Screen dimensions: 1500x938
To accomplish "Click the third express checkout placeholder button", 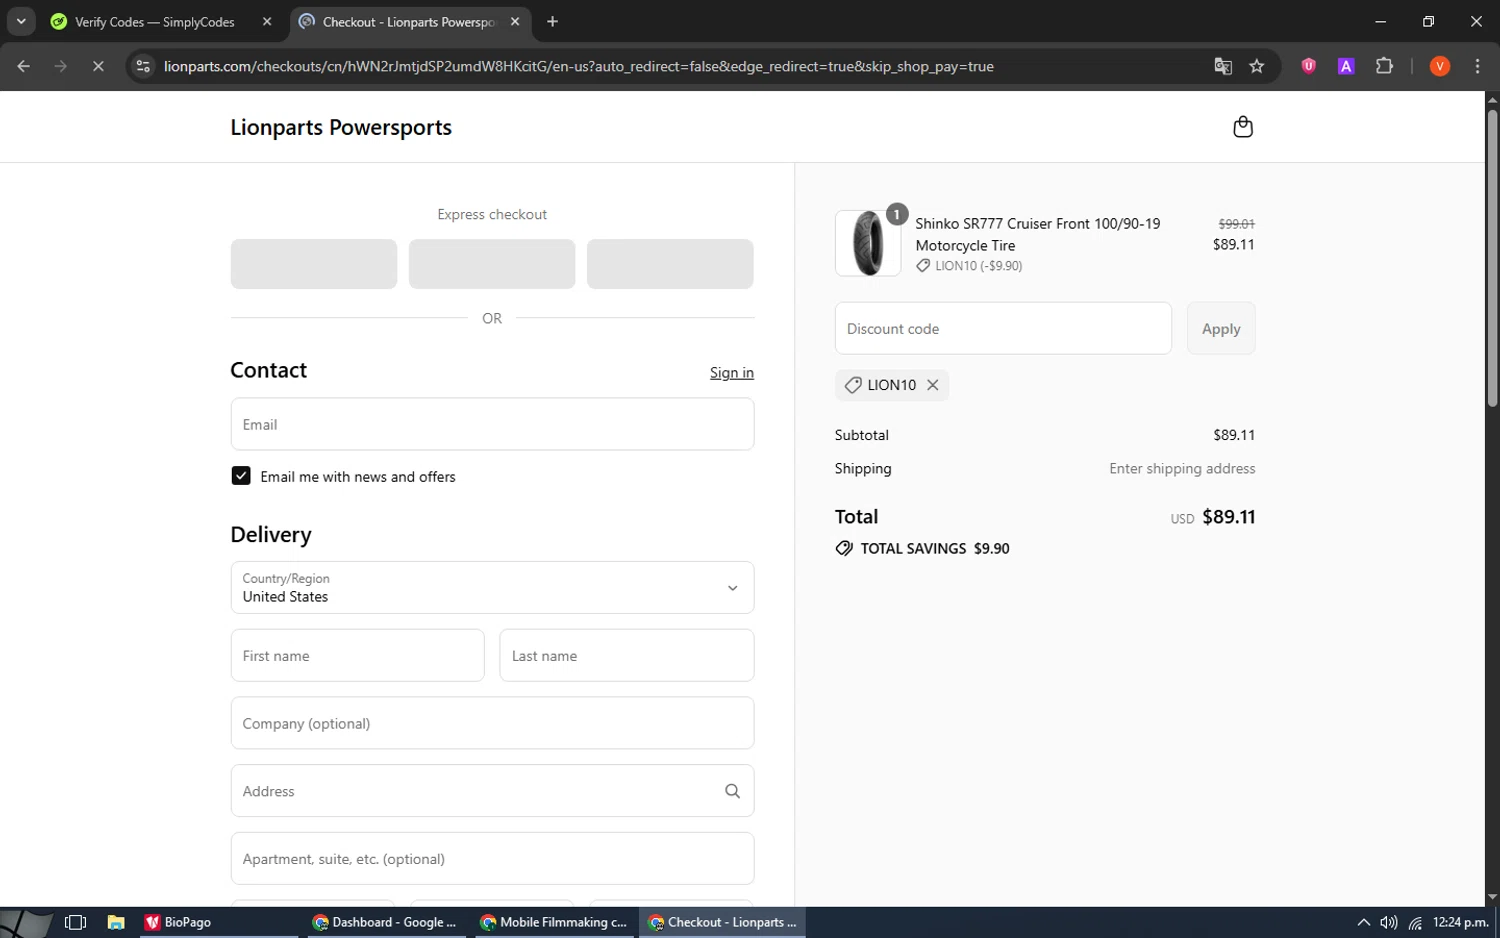I will tap(670, 264).
